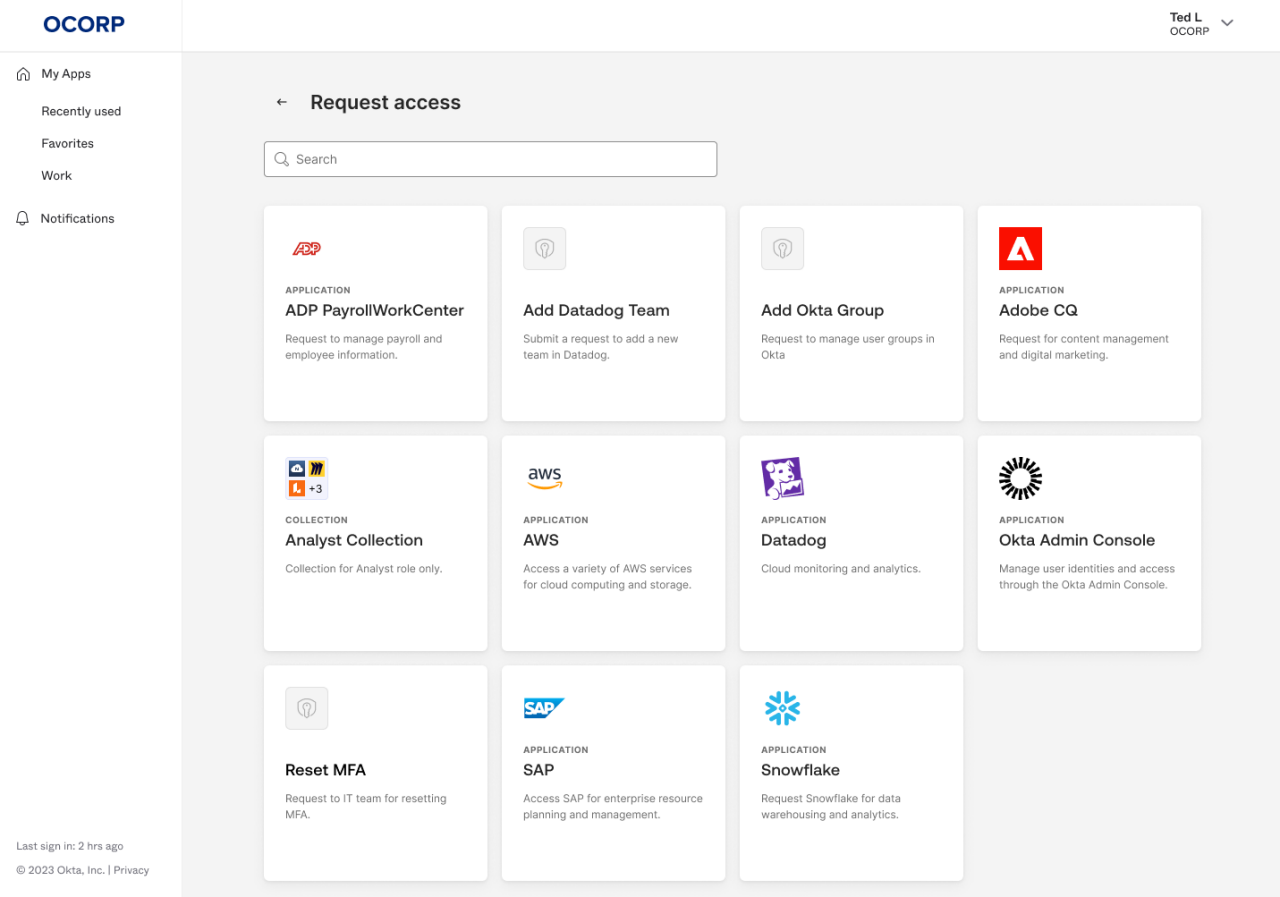Screen dimensions: 1280x897
Task: Click the SAP blue logo
Action: coord(545,708)
